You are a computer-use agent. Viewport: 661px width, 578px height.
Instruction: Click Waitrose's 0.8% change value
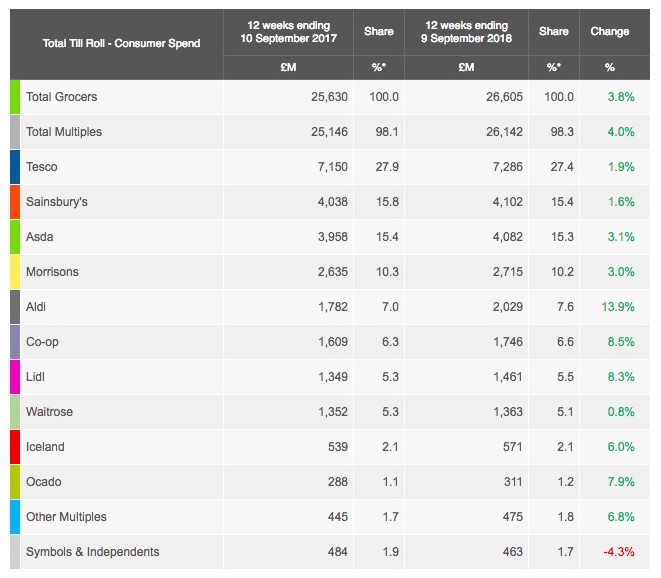621,412
